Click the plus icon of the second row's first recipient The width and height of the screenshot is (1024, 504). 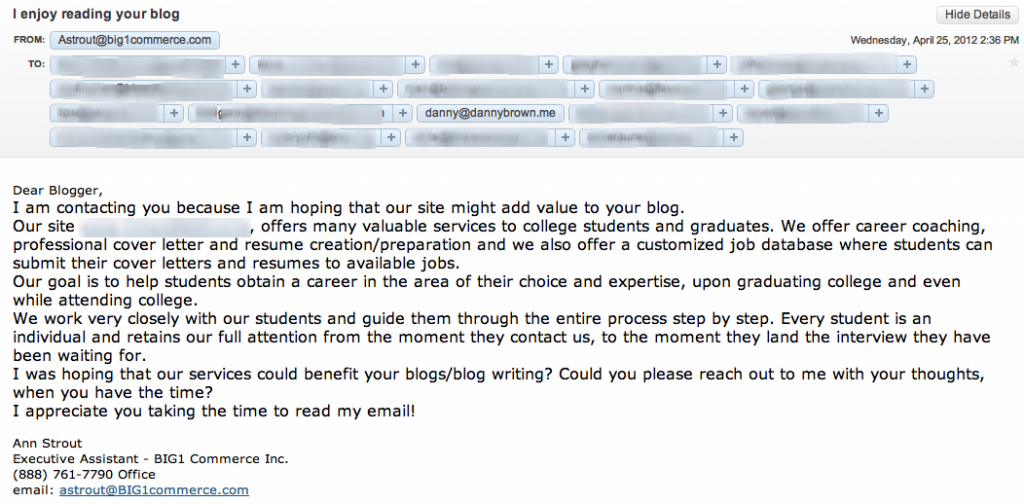[x=246, y=88]
